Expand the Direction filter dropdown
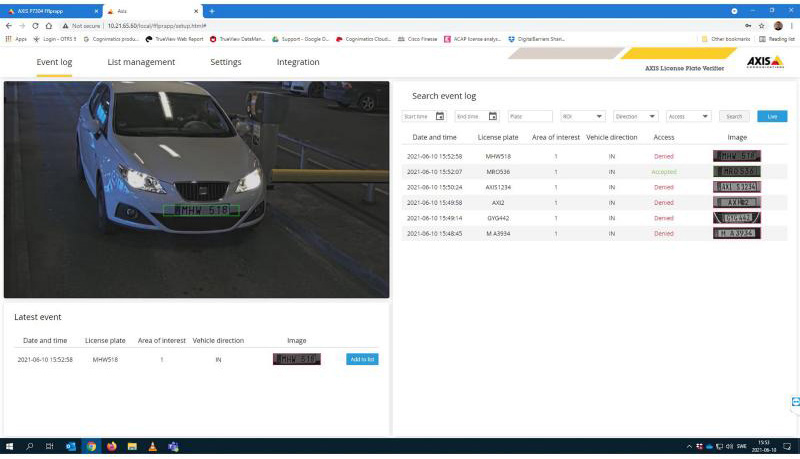 pyautogui.click(x=635, y=116)
